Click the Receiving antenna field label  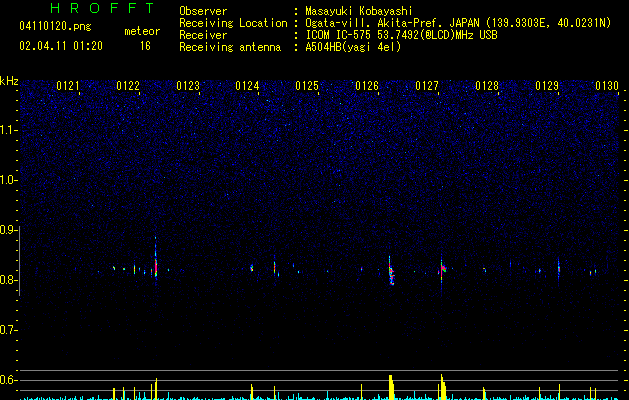coord(230,47)
